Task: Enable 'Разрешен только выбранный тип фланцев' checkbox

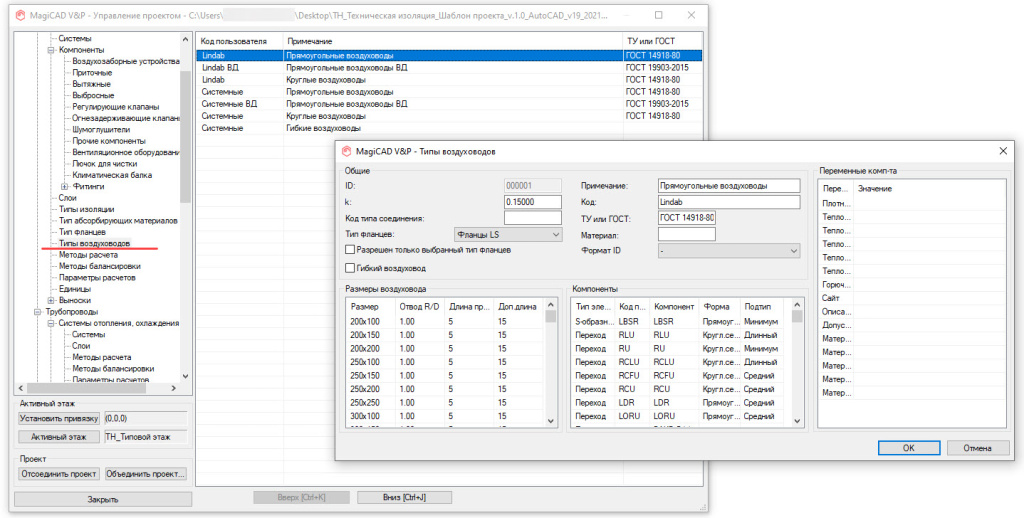Action: pos(349,249)
